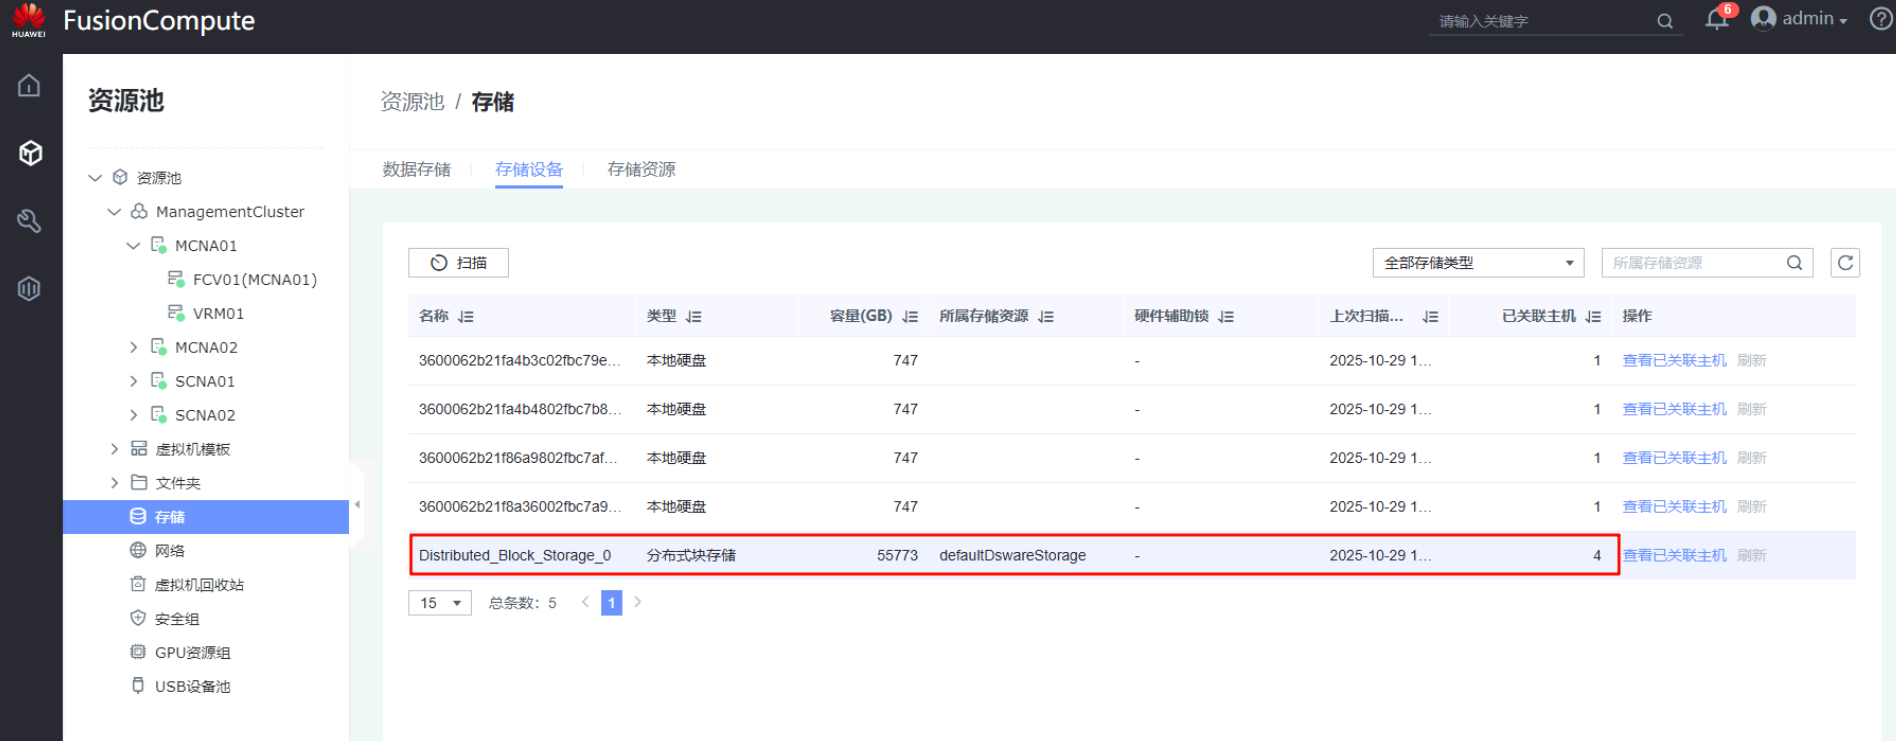1896x741 pixels.
Task: Switch to the 存储资源 tab
Action: pos(641,170)
